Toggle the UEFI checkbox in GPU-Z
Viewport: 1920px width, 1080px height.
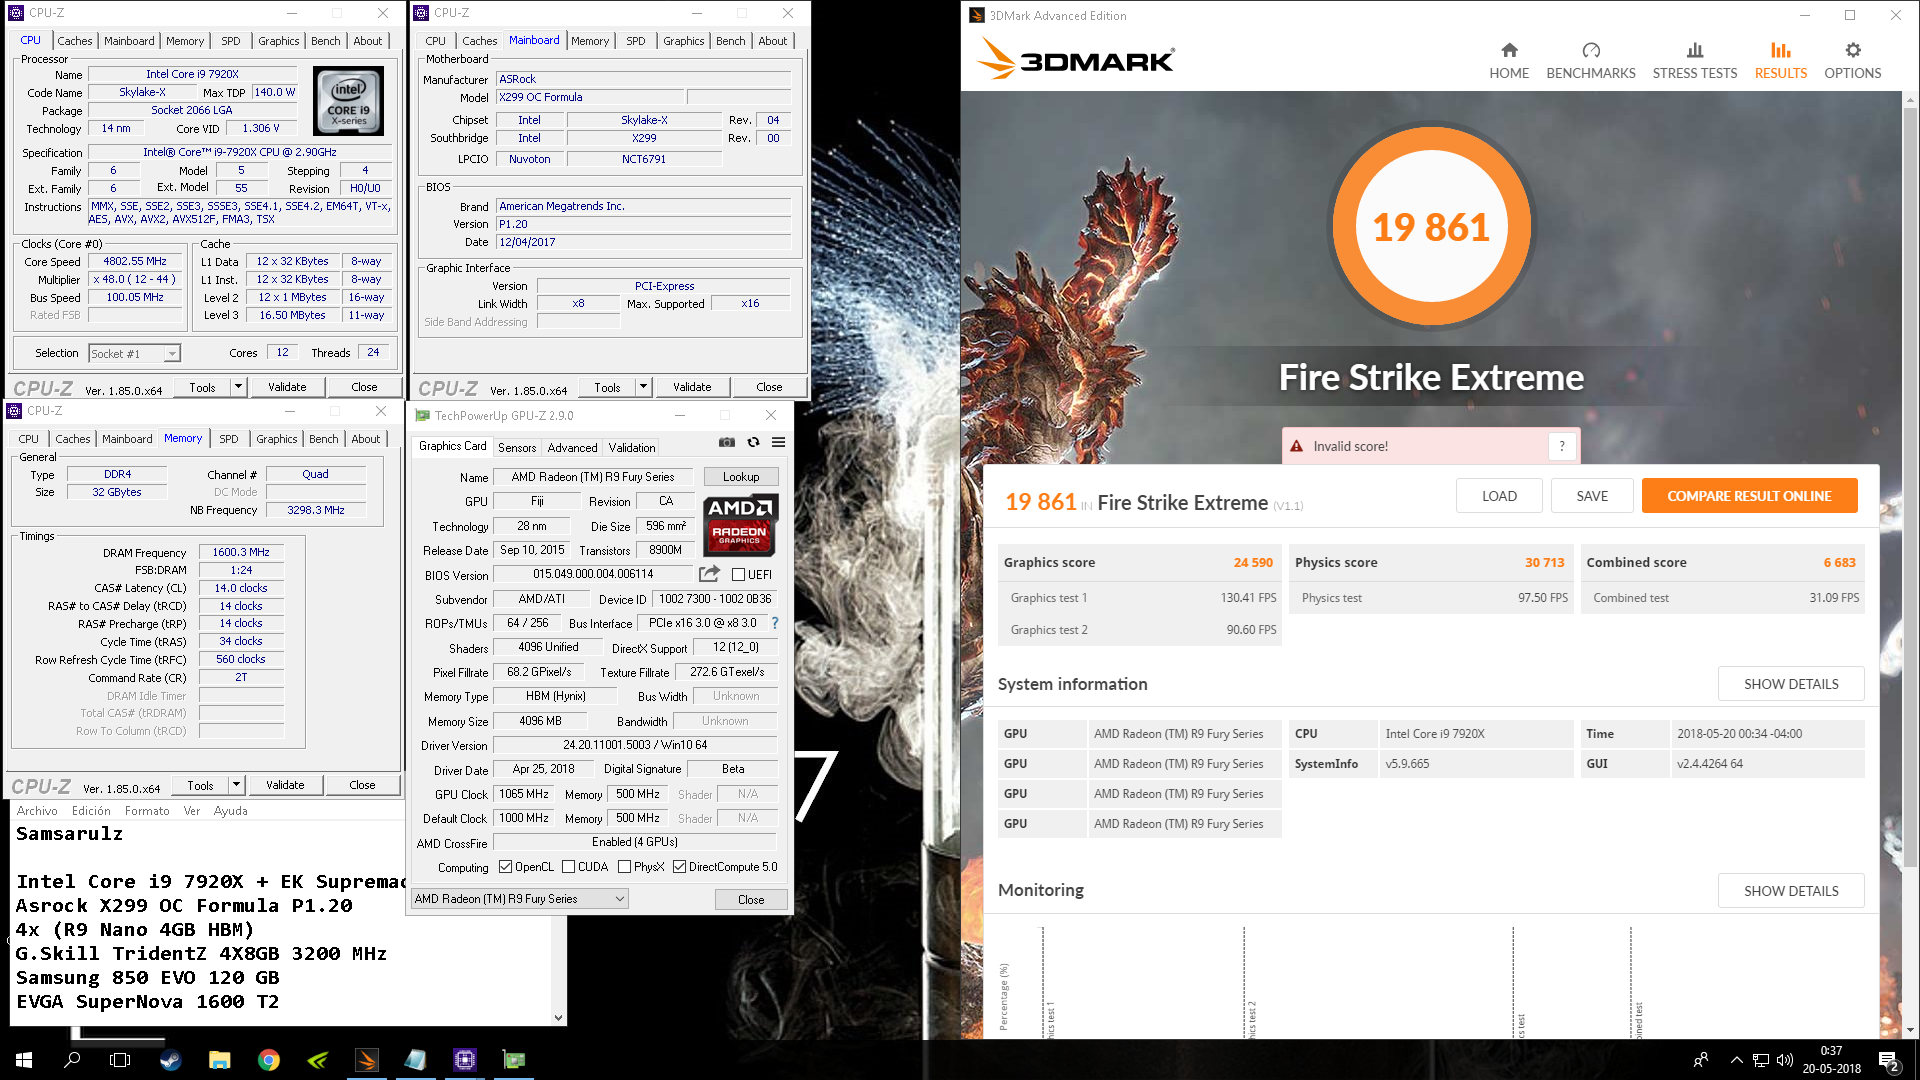(x=738, y=575)
